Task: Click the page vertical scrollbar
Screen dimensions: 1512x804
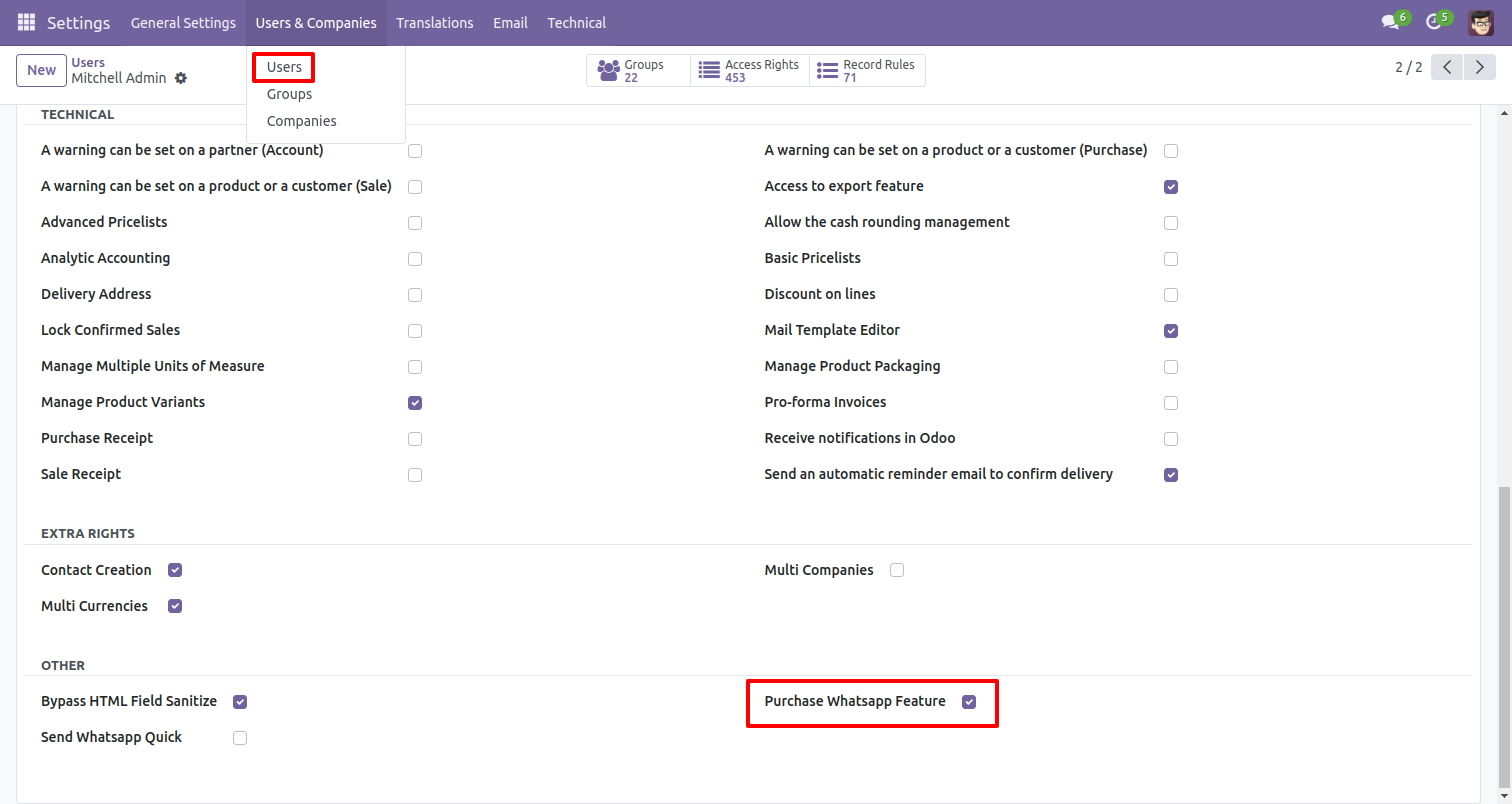Action: 1504,636
